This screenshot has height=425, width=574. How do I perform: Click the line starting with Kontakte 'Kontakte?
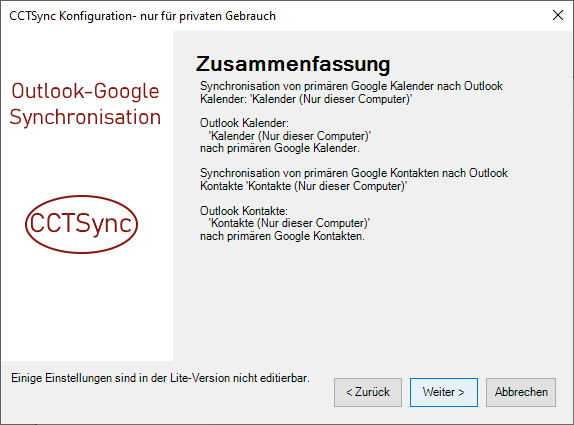point(303,186)
